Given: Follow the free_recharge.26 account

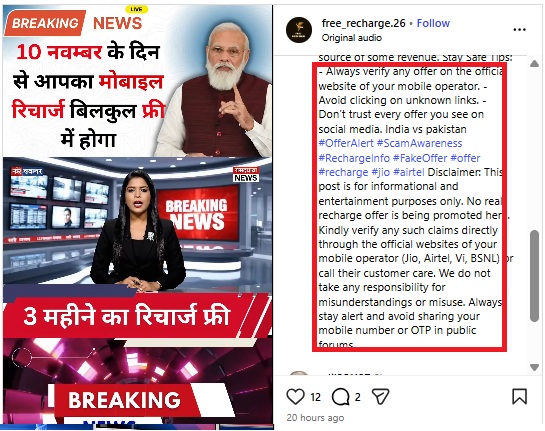Looking at the screenshot, I should (x=433, y=23).
